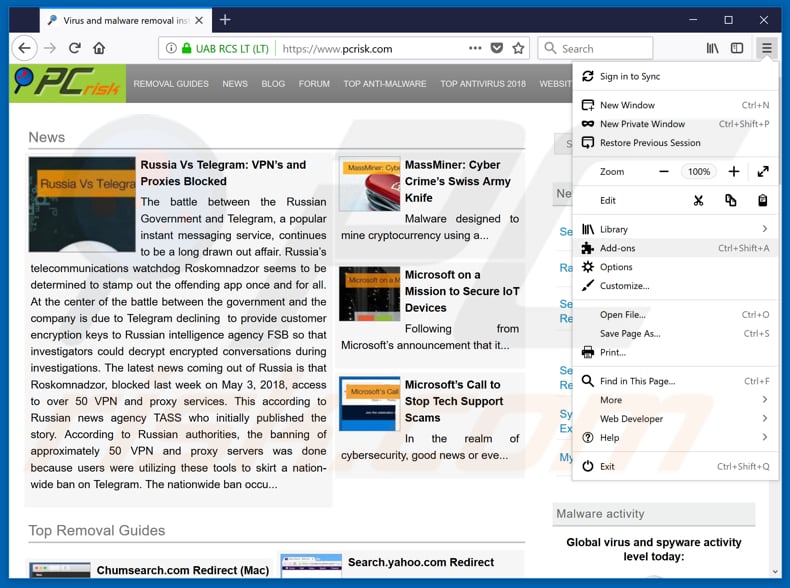Bookmark this page with the star

518,48
